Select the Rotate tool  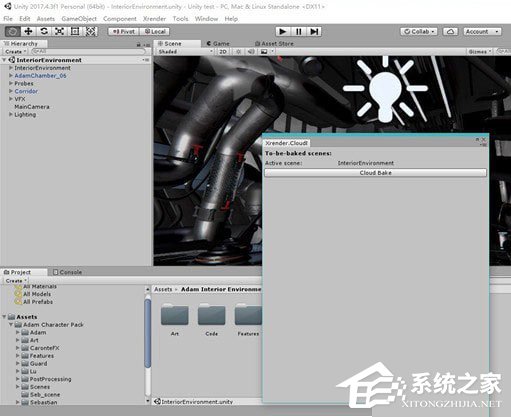click(44, 32)
